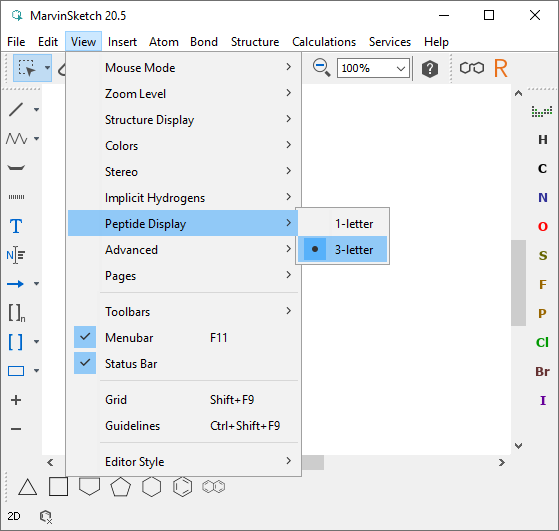
Task: Open the Editor Style submenu
Action: 183,462
